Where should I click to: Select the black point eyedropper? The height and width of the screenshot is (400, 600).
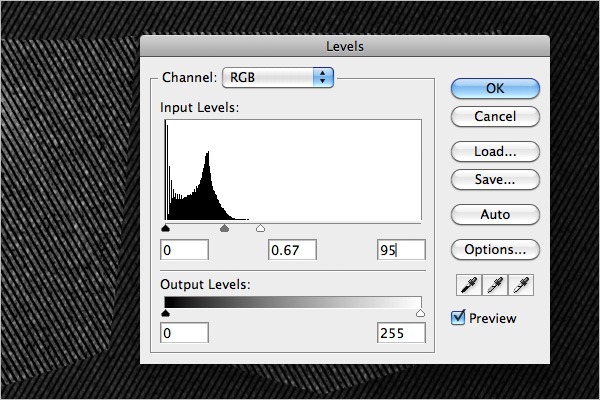point(469,285)
